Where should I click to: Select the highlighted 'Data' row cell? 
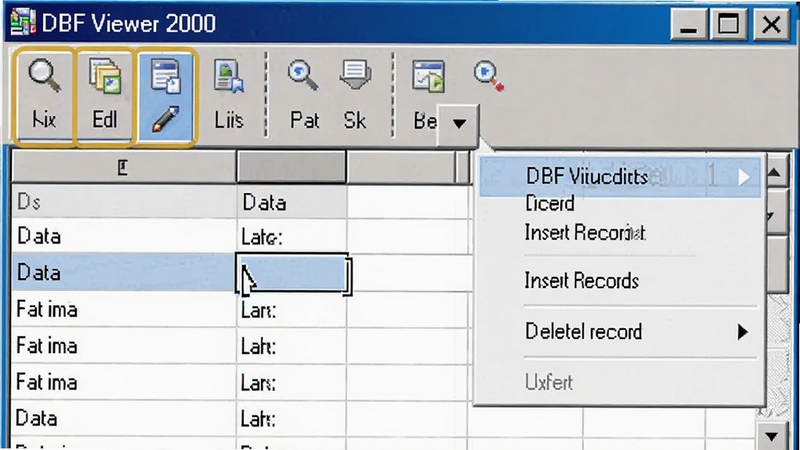click(123, 272)
